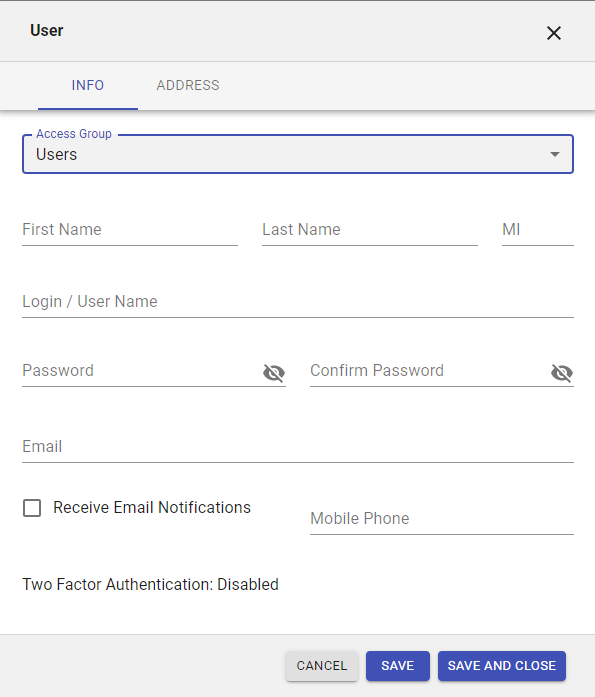The image size is (595, 697).
Task: Open the Access Group dropdown
Action: (298, 154)
